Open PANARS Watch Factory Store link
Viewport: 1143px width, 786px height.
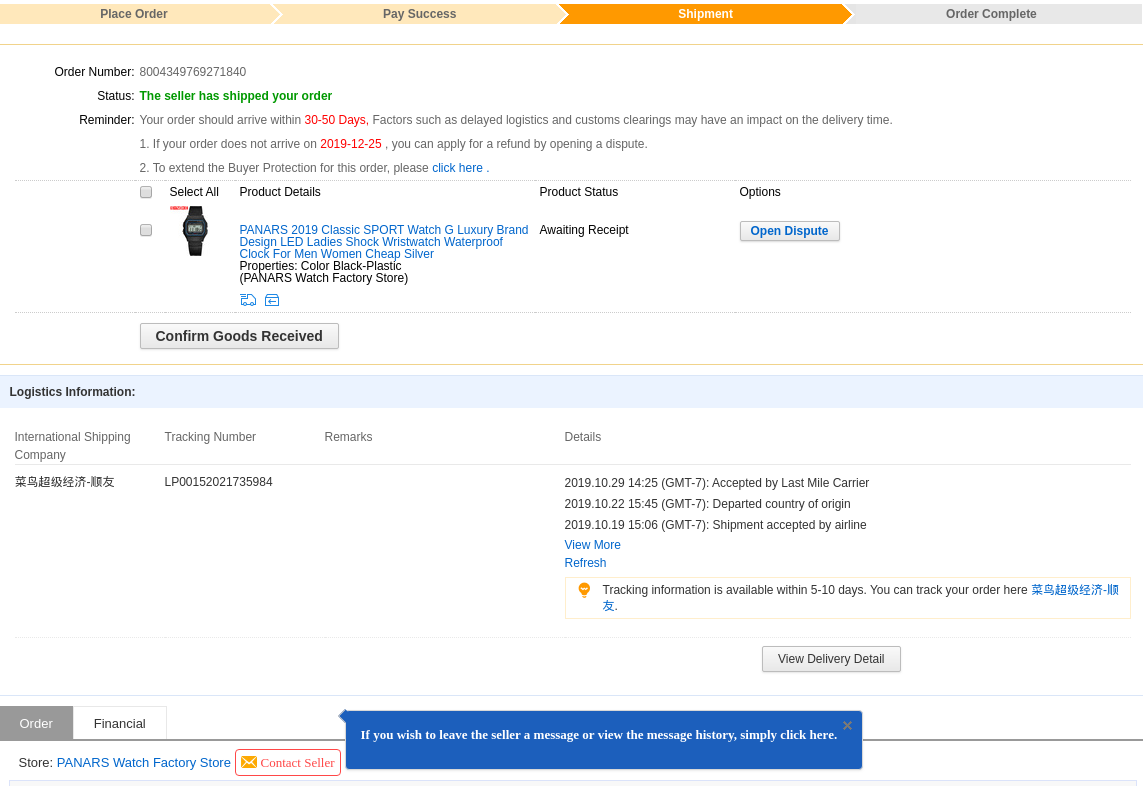coord(144,763)
